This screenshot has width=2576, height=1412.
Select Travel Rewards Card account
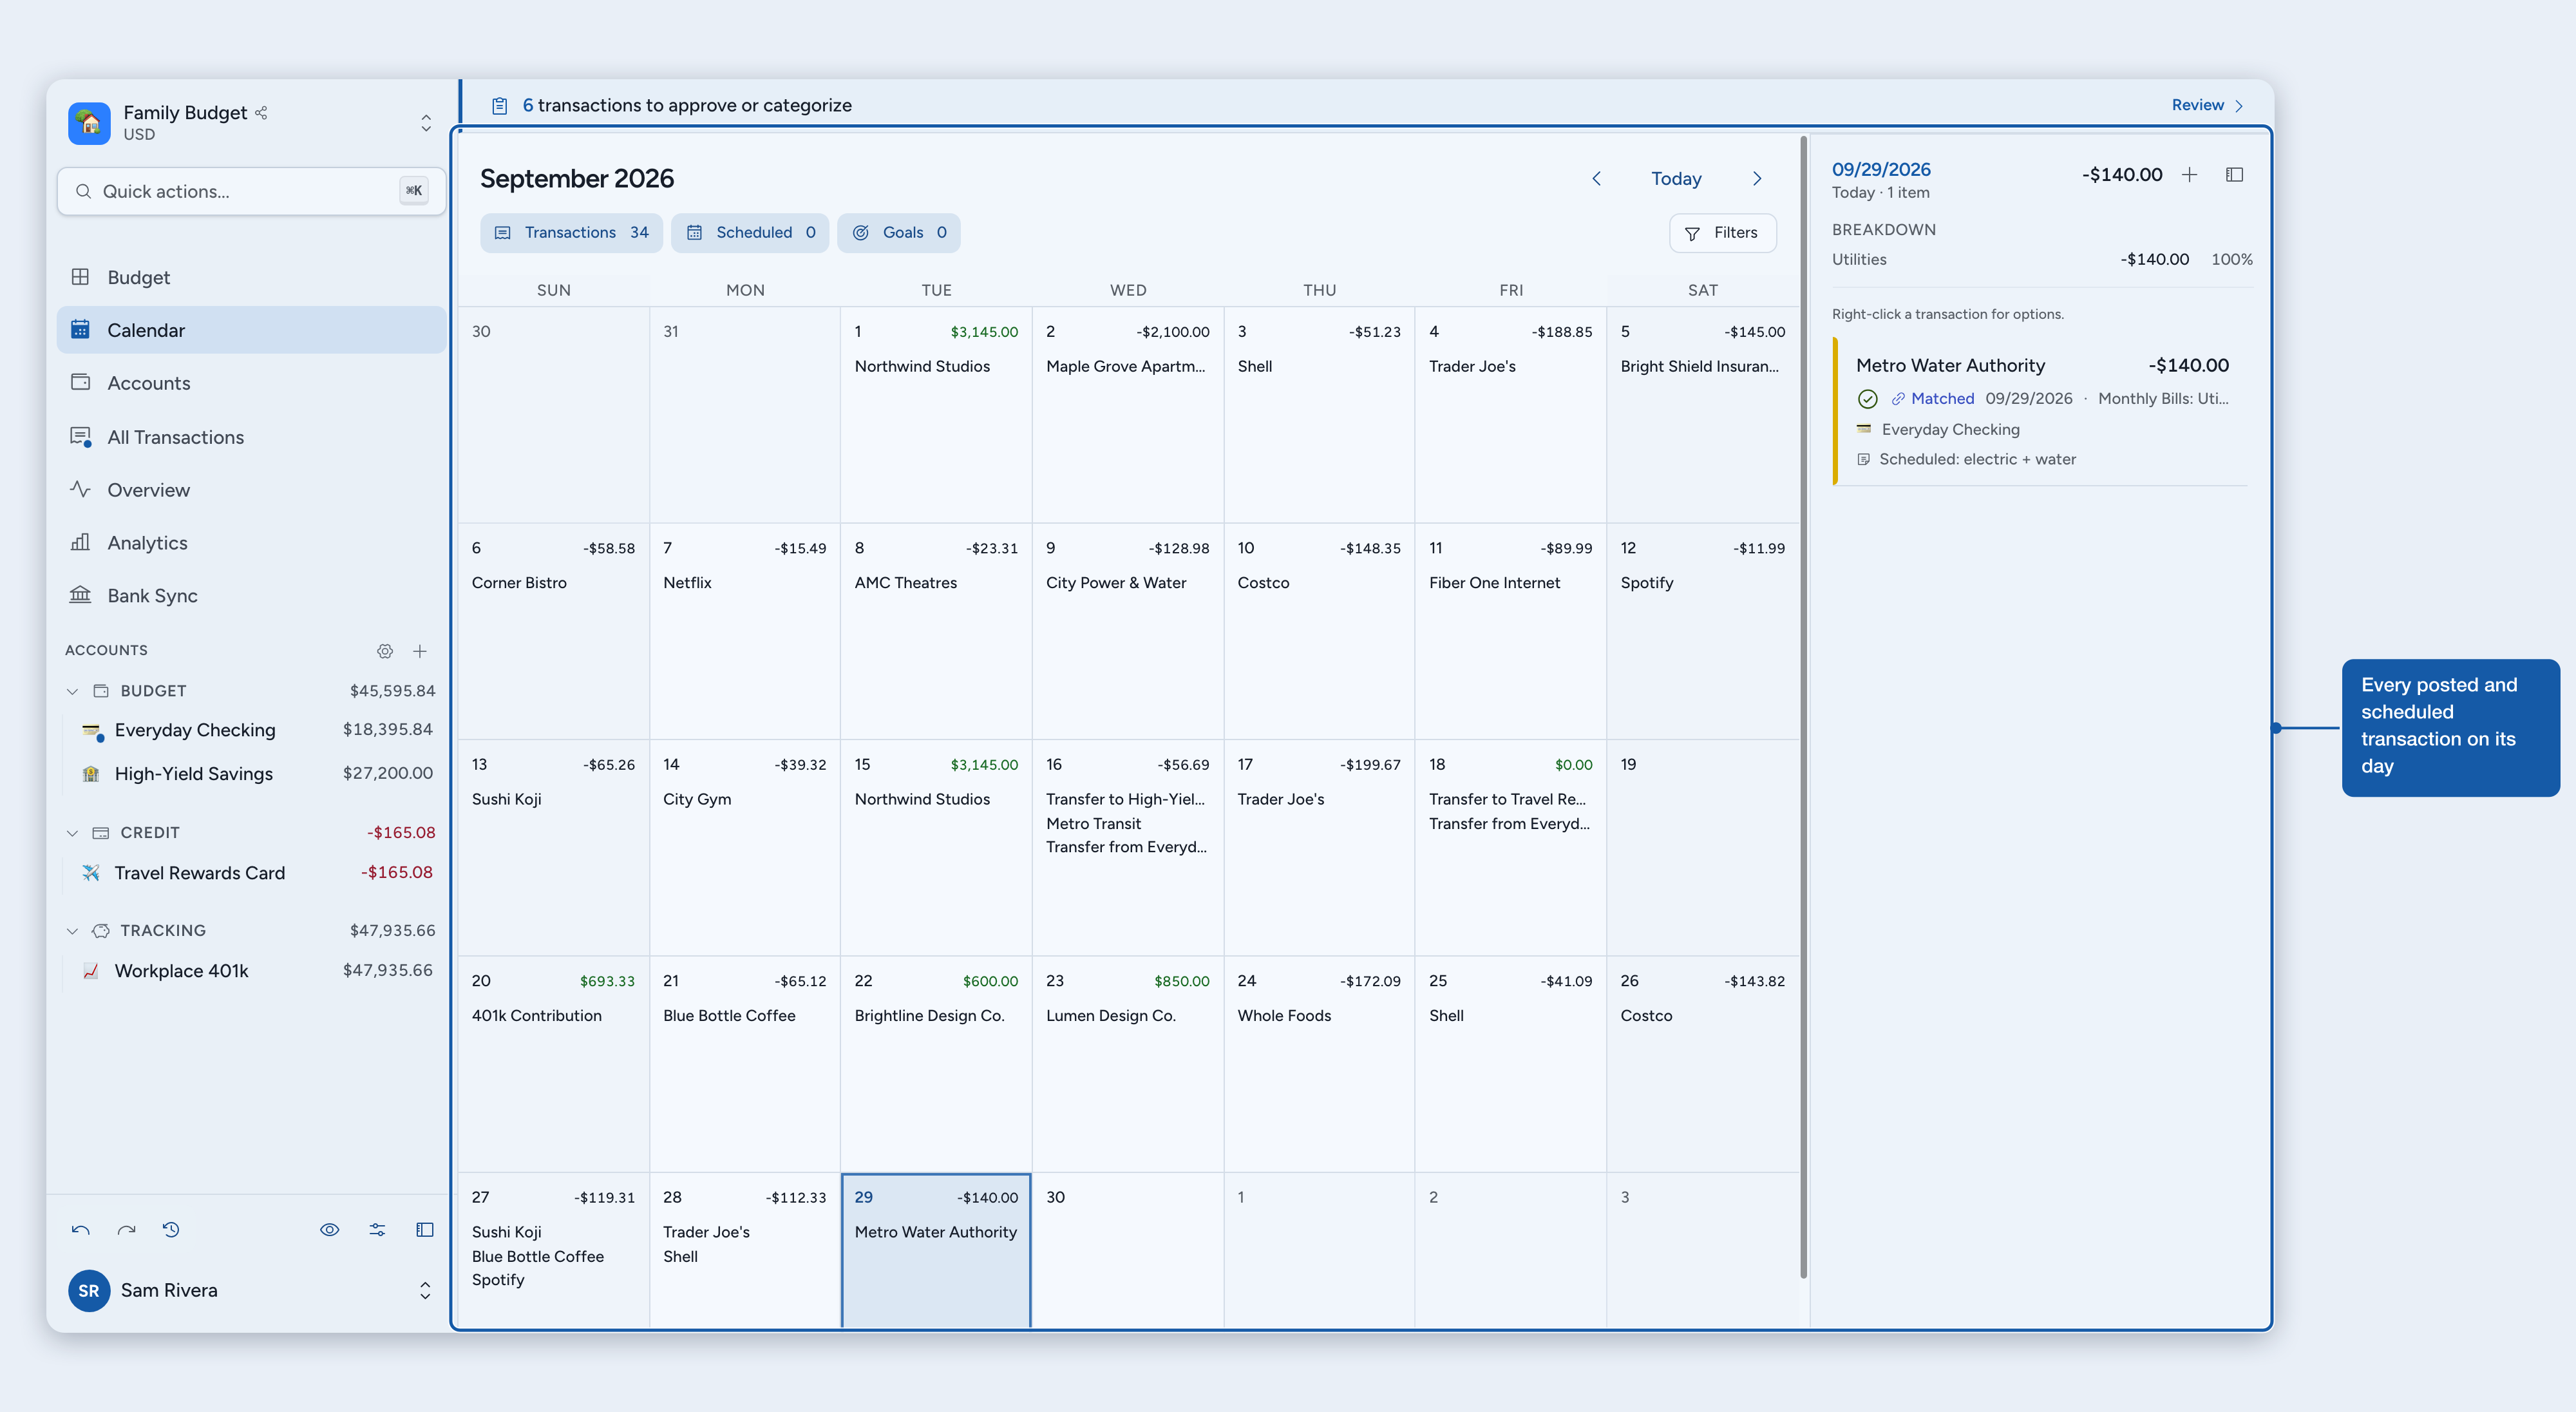pos(256,873)
